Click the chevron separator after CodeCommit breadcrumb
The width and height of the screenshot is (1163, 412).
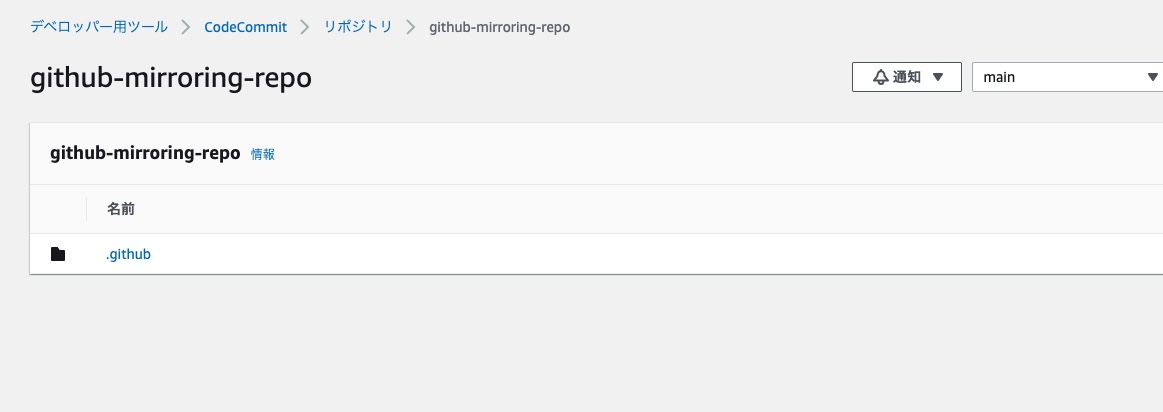305,27
